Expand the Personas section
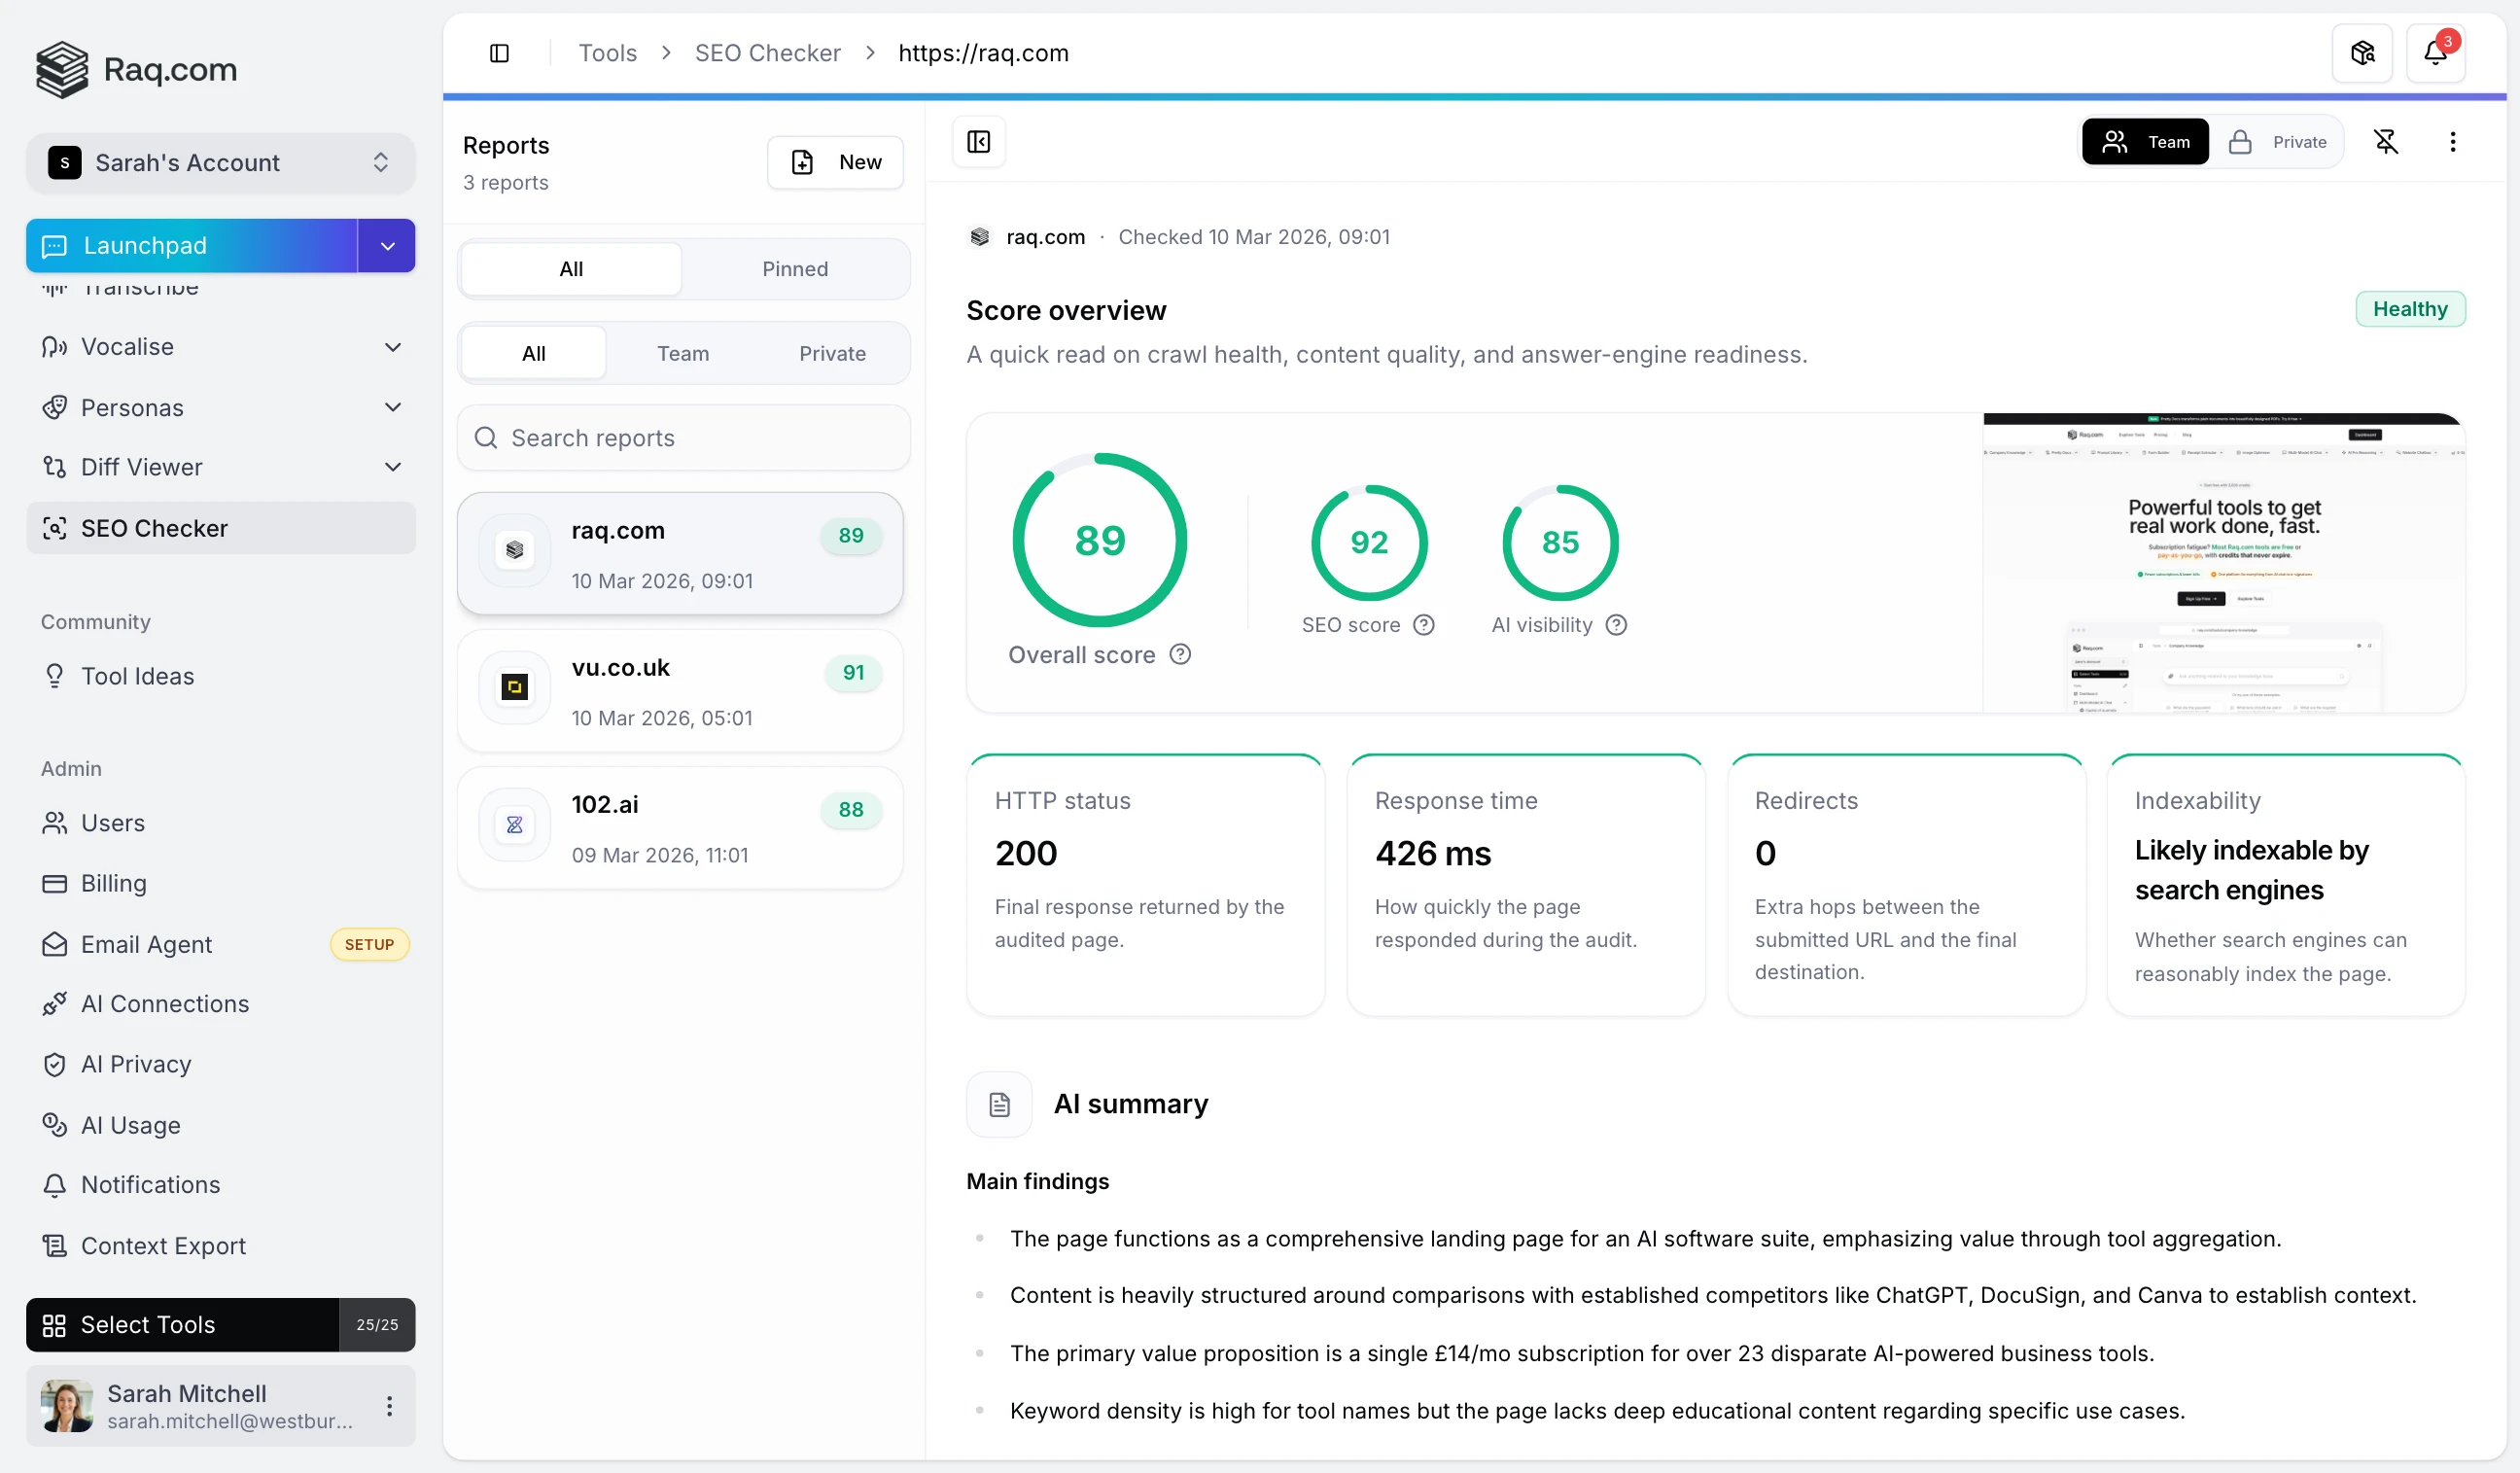2520x1473 pixels. tap(394, 407)
